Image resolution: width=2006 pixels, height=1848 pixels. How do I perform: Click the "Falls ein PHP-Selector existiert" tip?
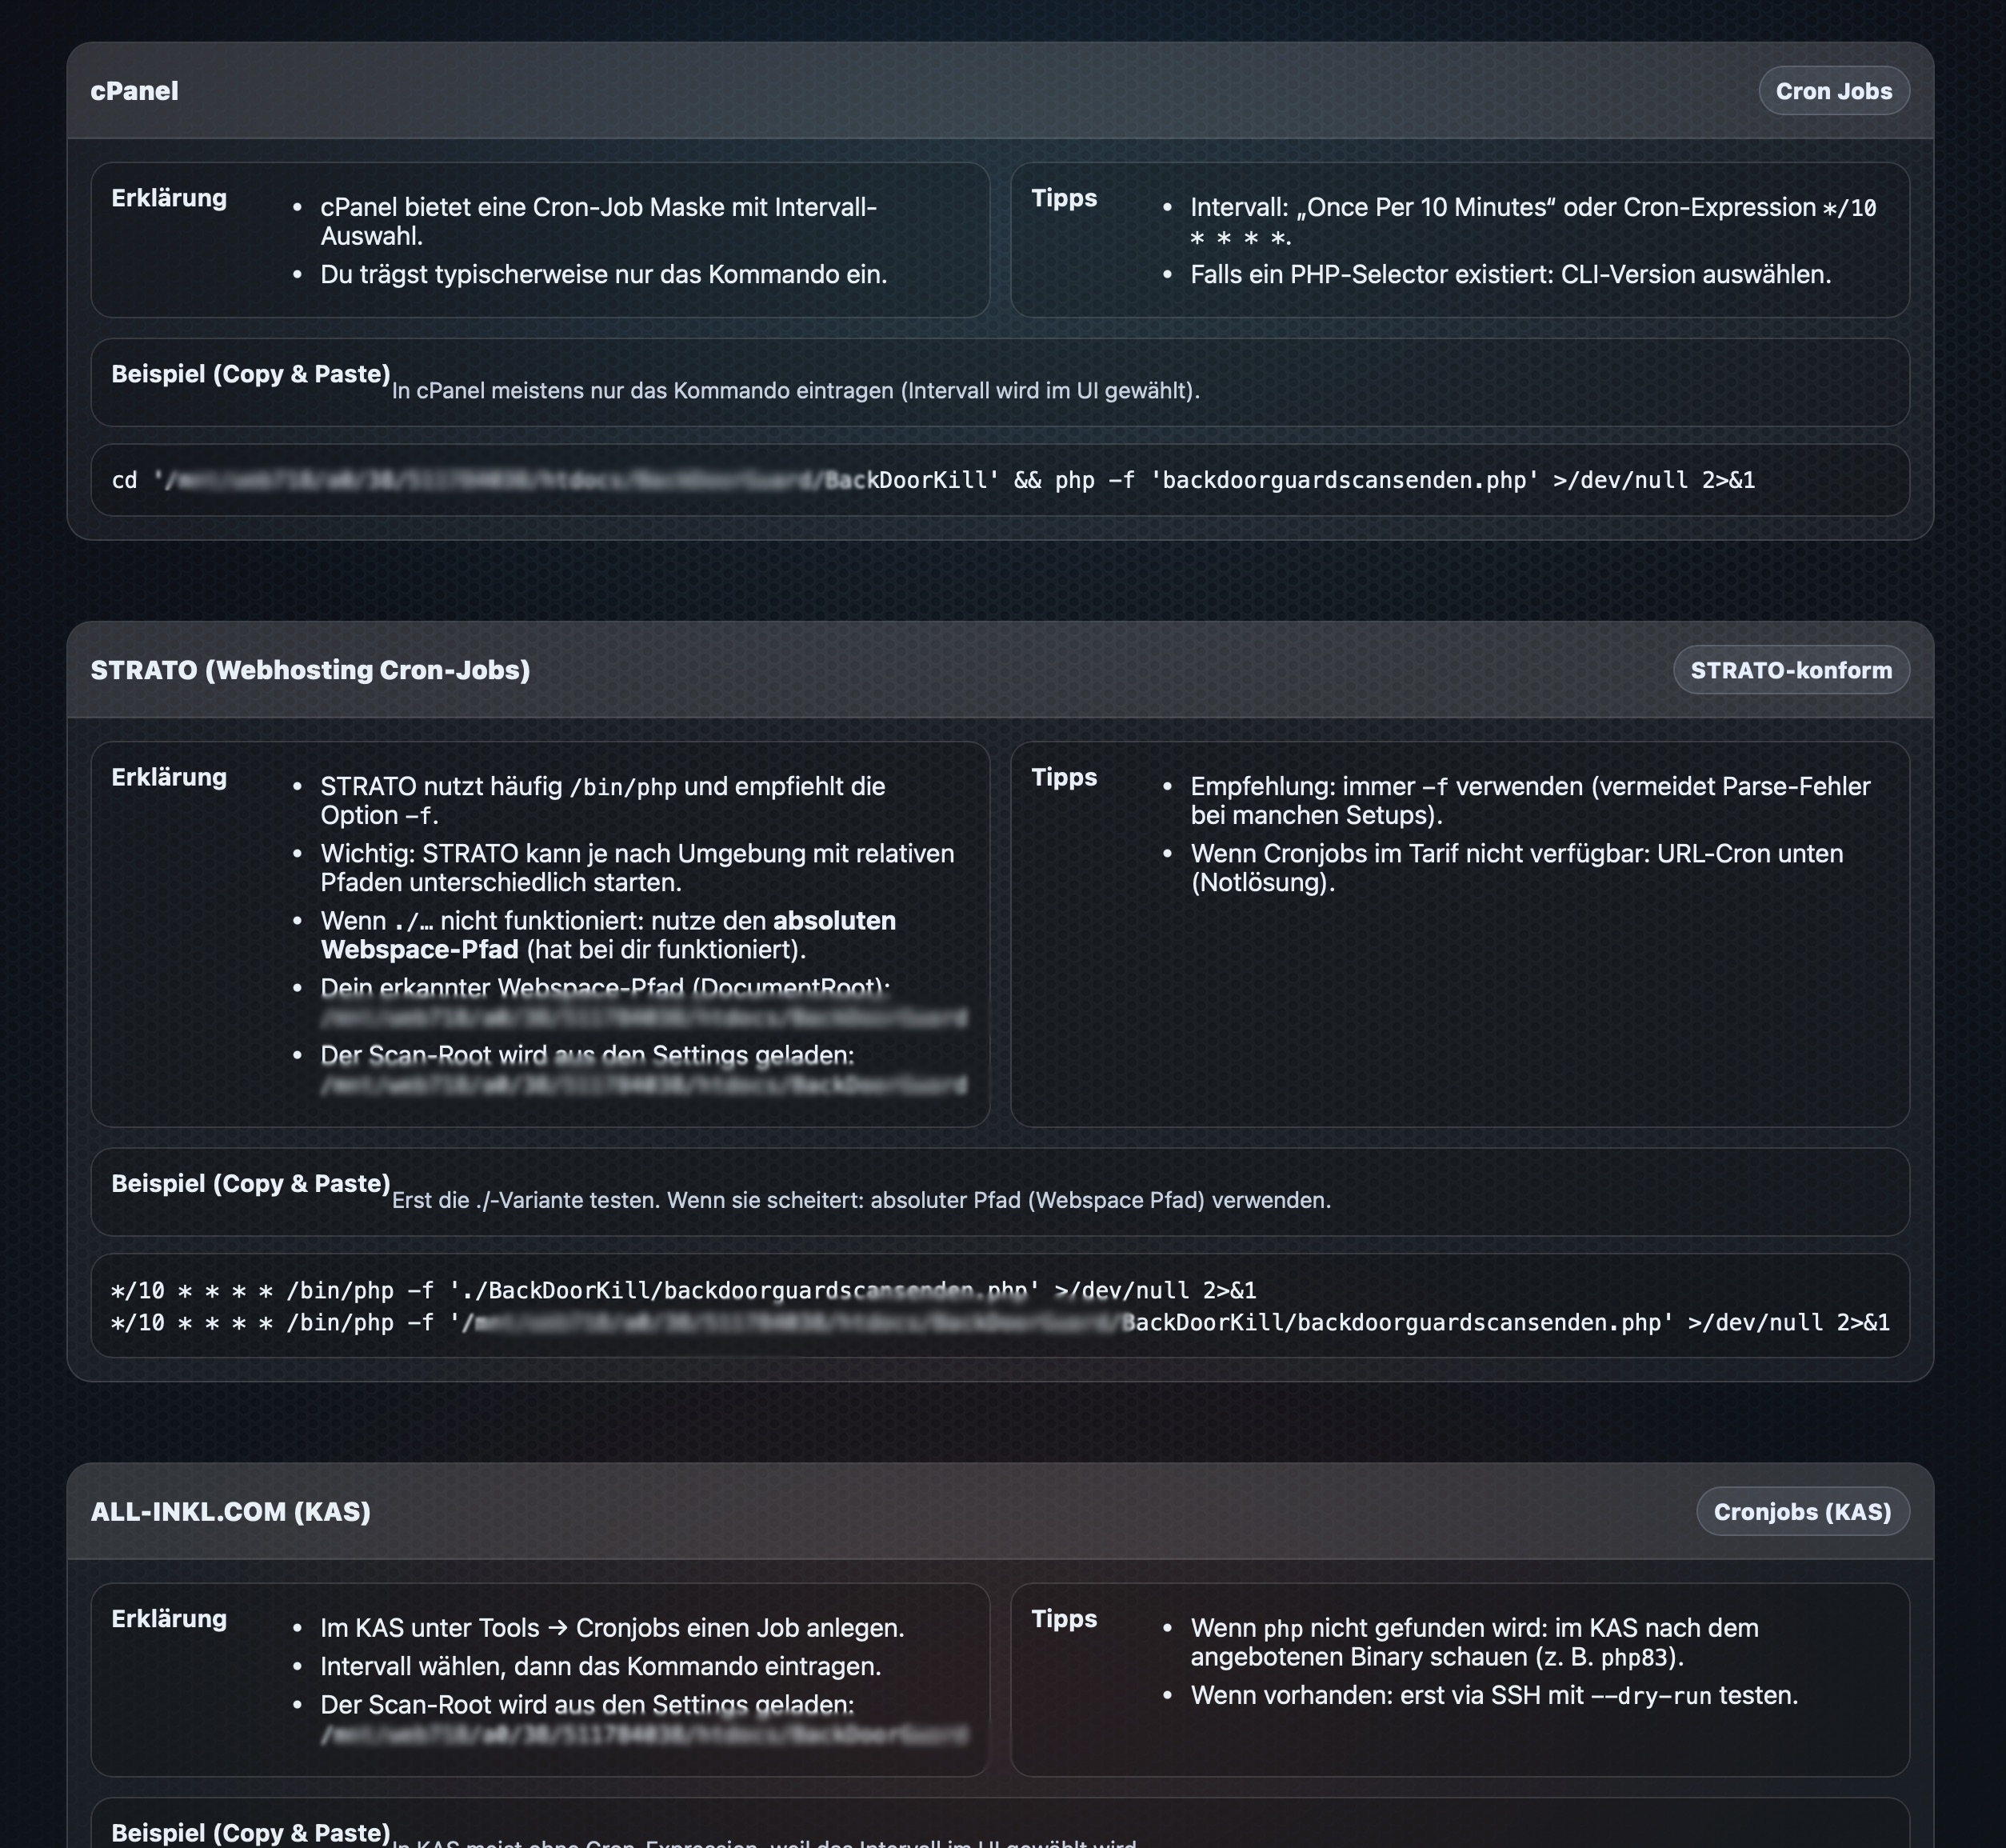(1510, 274)
